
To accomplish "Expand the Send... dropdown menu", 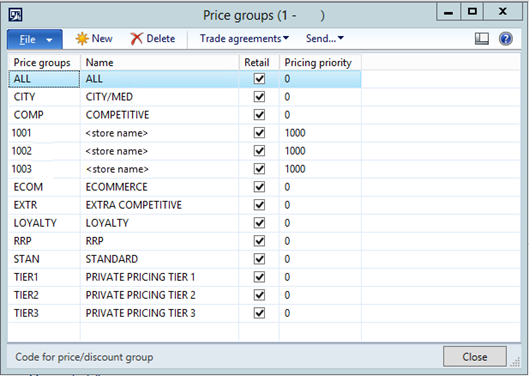I will (x=325, y=39).
